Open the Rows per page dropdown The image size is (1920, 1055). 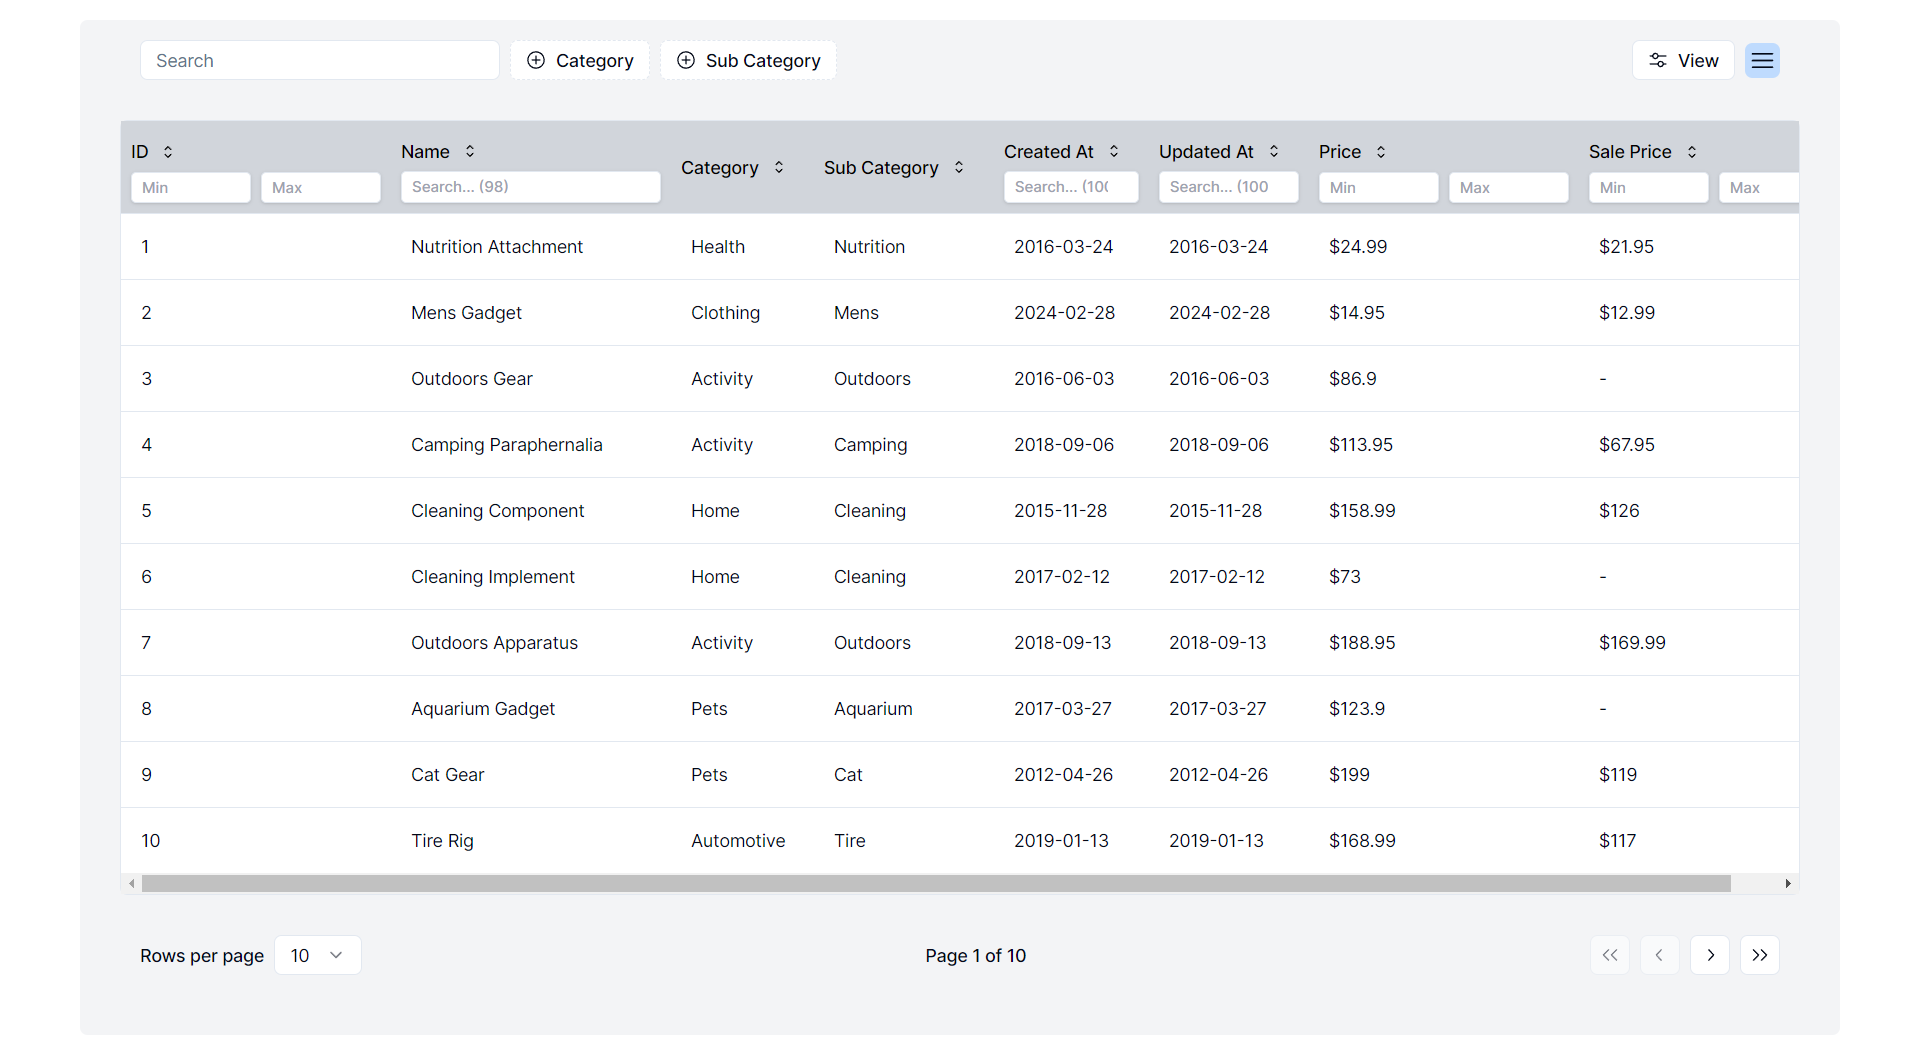coord(317,955)
